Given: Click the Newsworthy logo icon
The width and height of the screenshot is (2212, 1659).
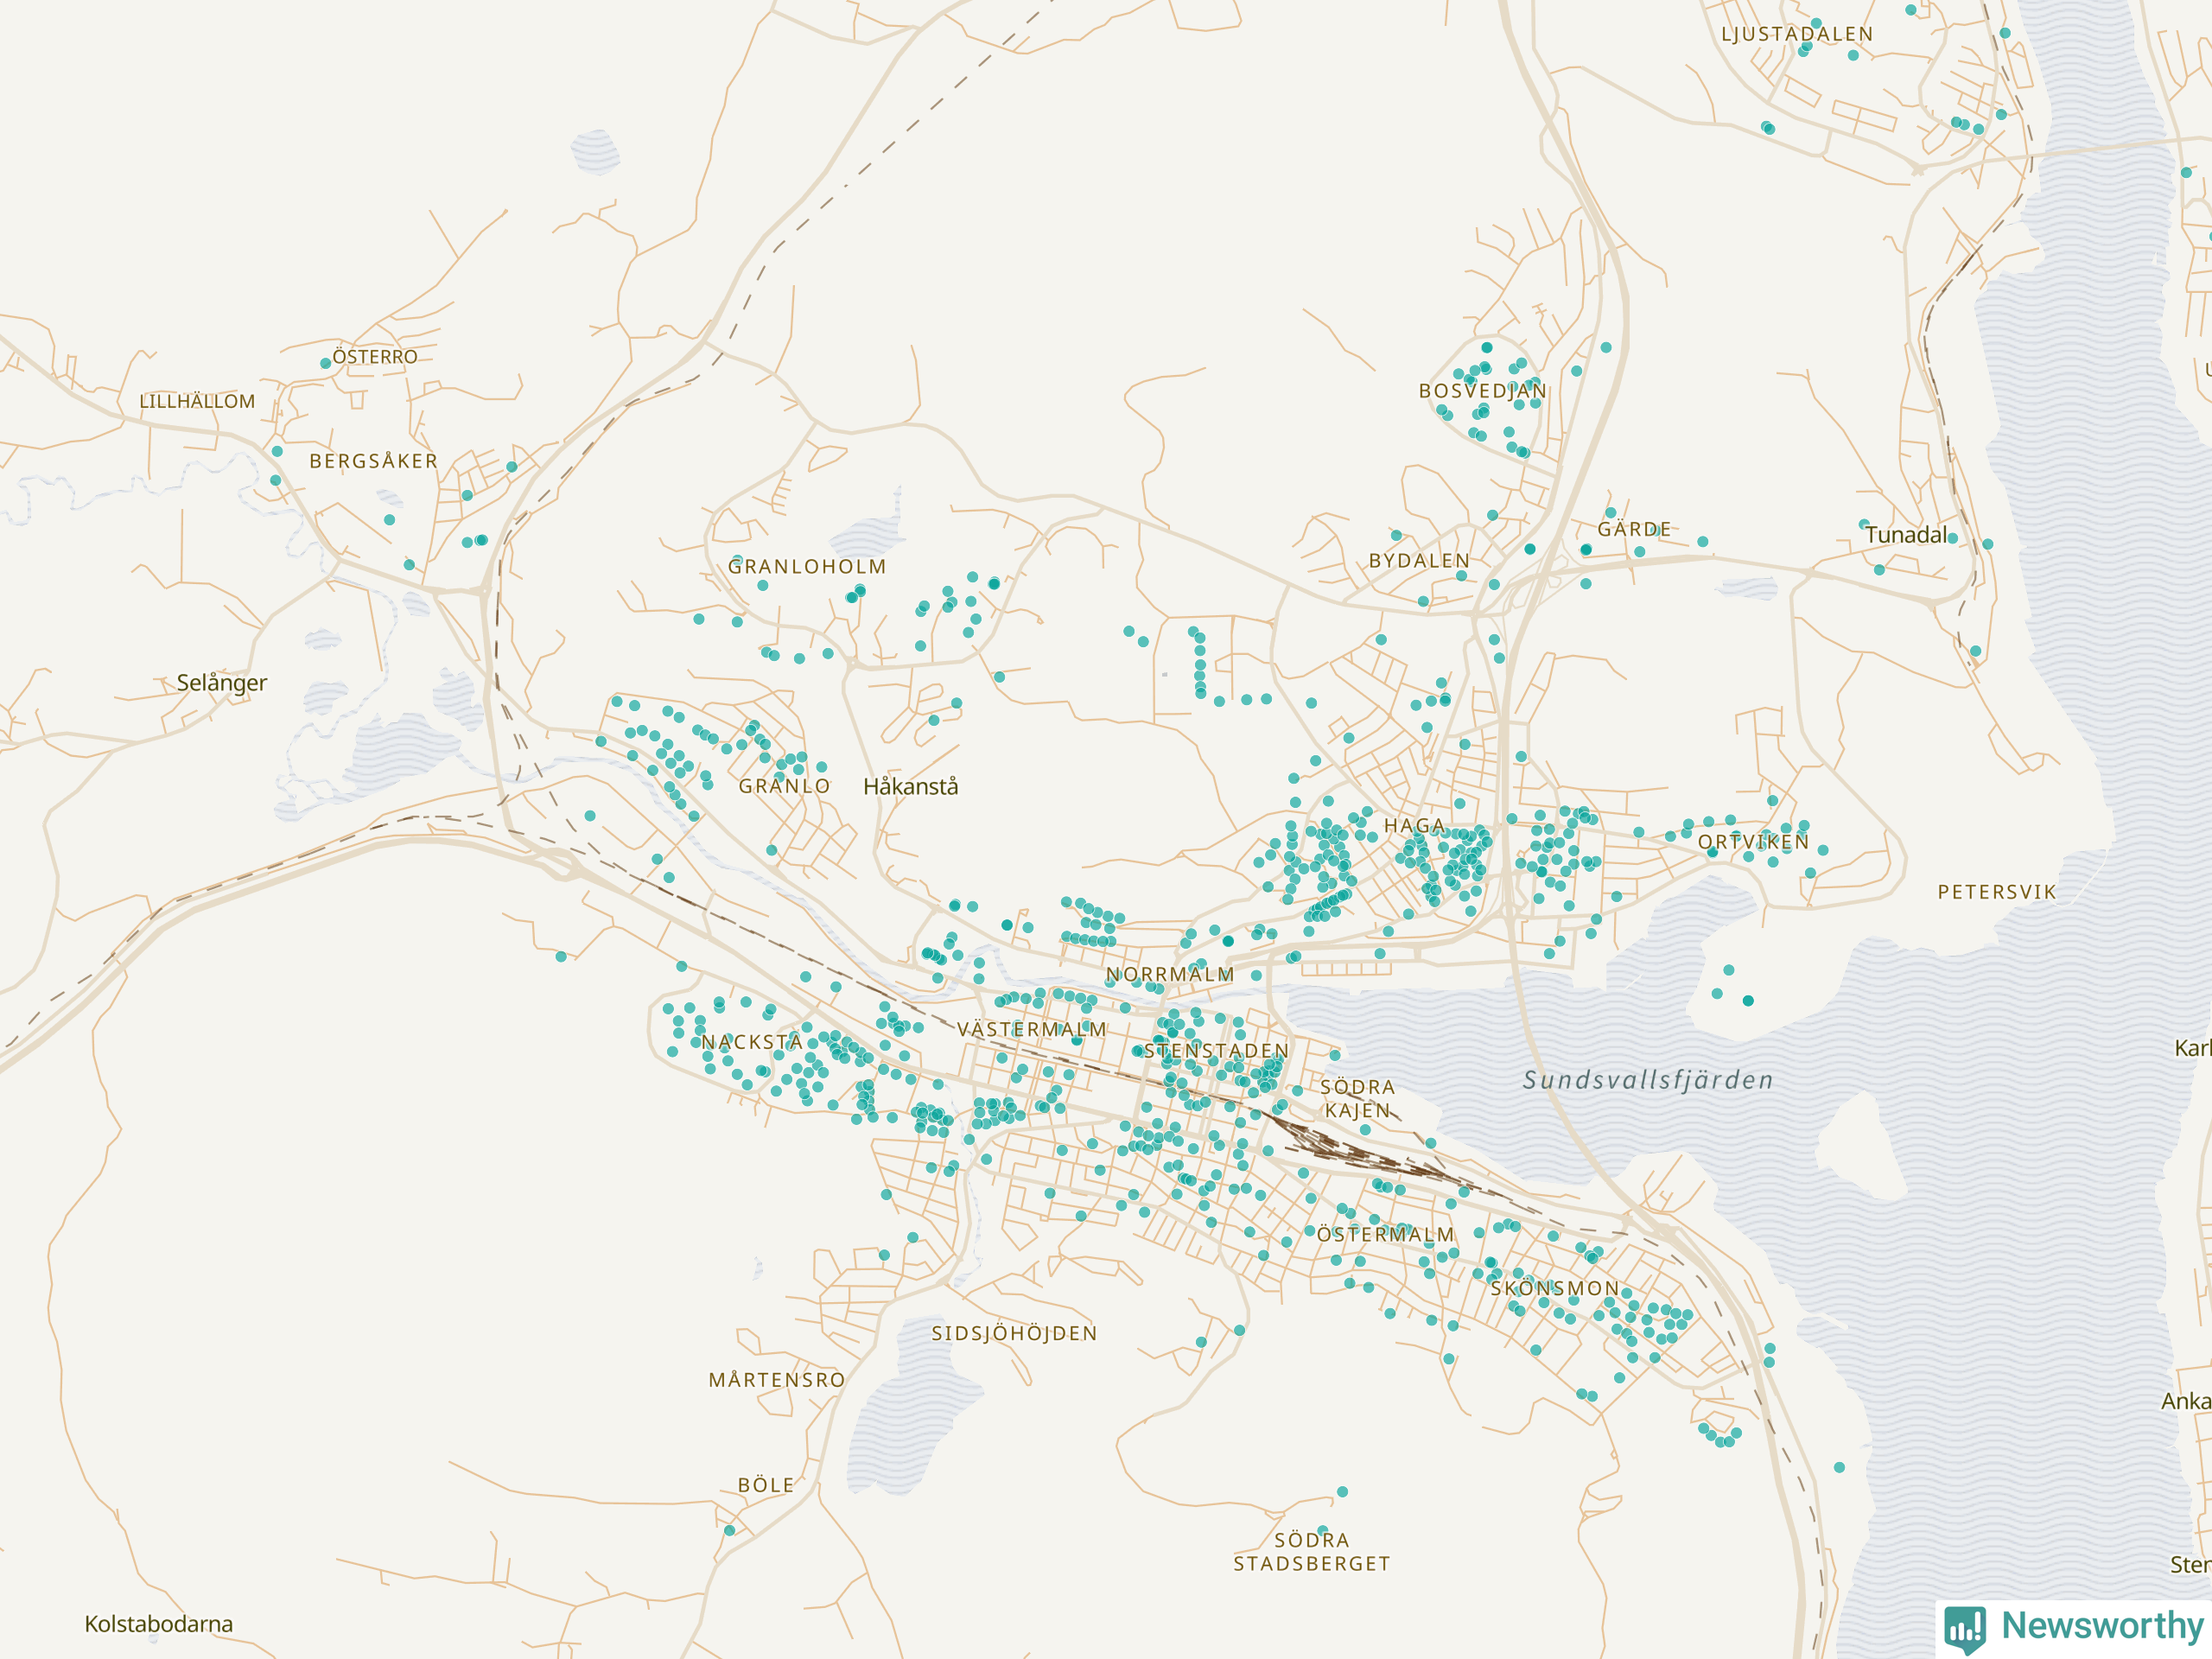Looking at the screenshot, I should pos(1965,1628).
